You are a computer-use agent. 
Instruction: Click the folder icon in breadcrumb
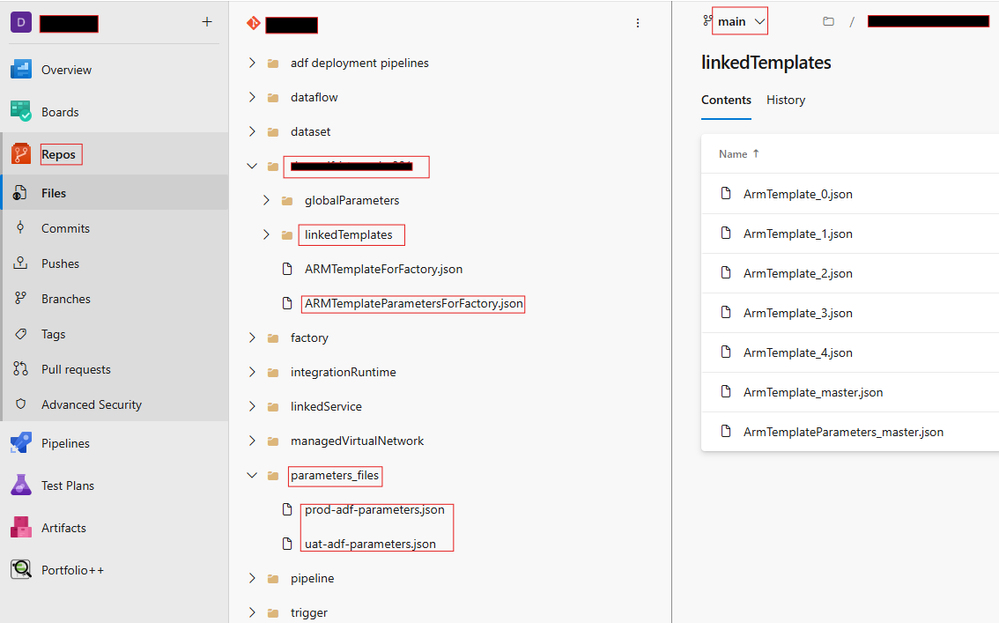coord(828,22)
